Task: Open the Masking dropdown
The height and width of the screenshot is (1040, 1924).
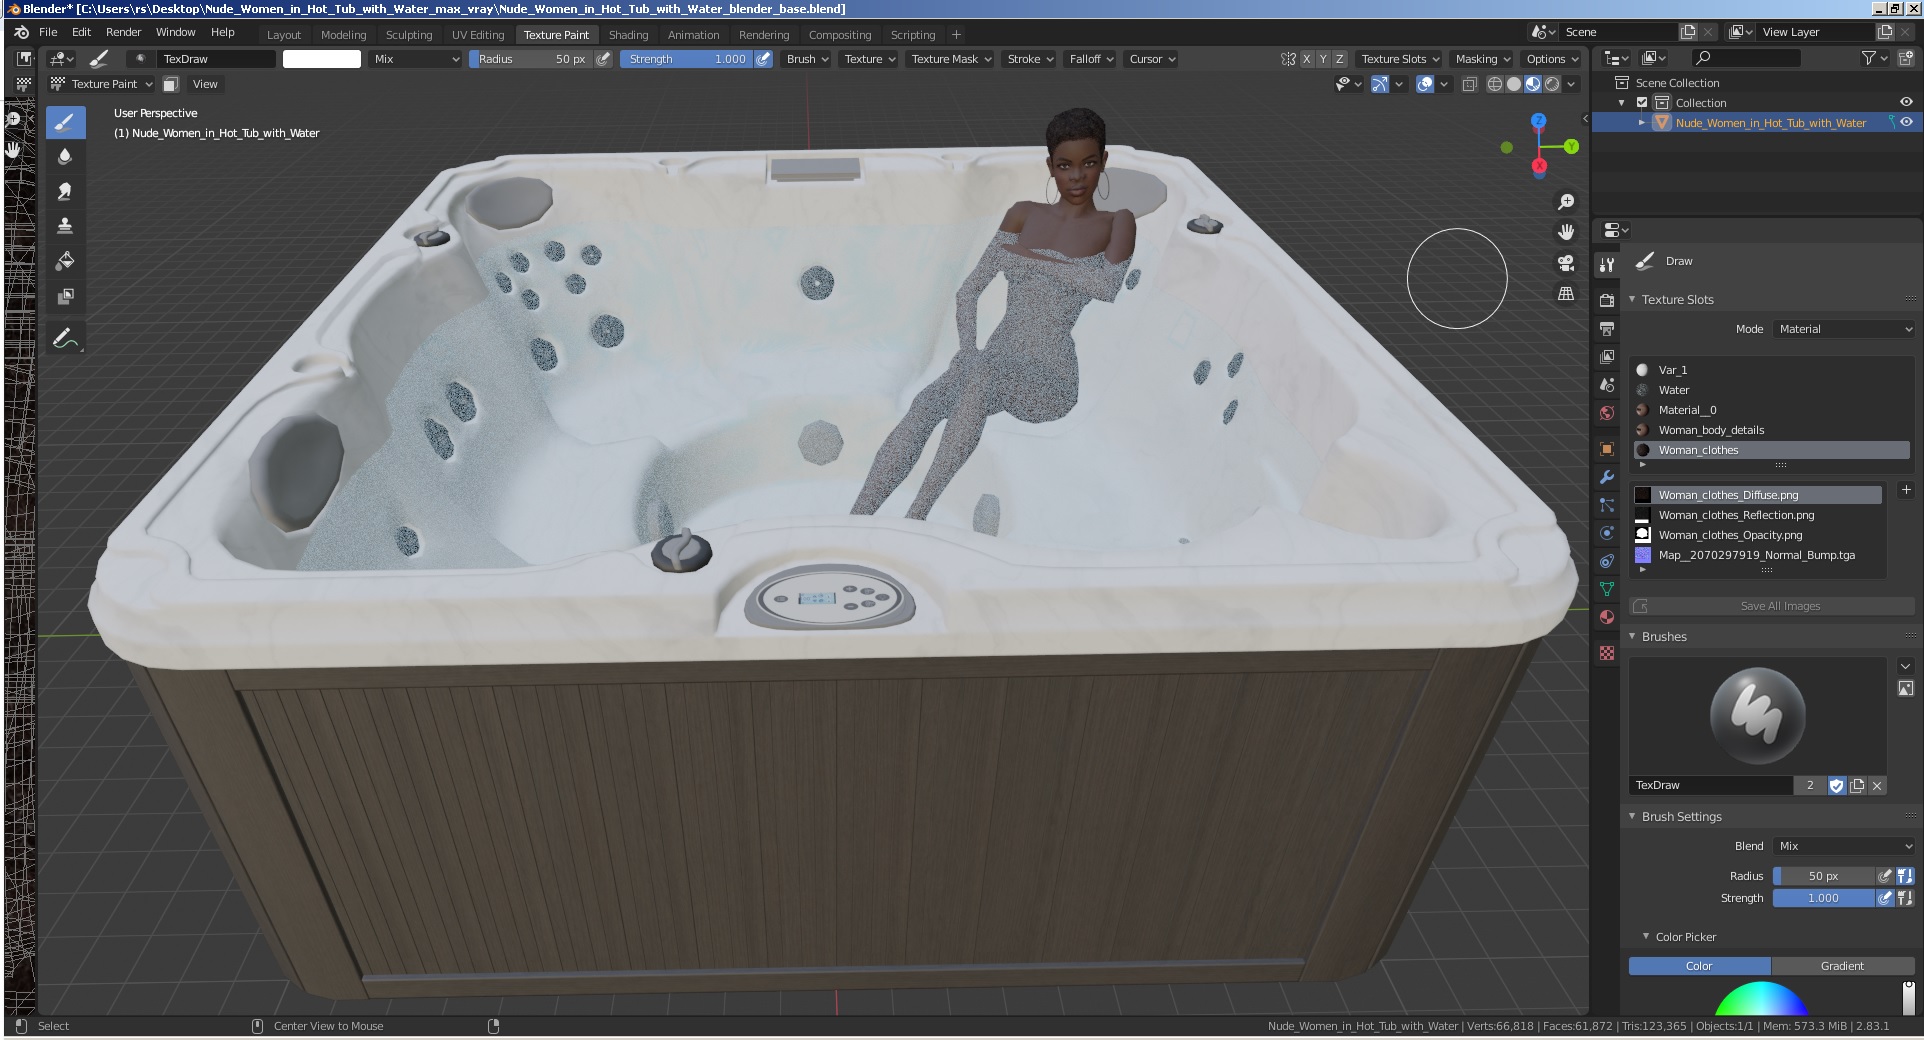Action: coord(1482,59)
